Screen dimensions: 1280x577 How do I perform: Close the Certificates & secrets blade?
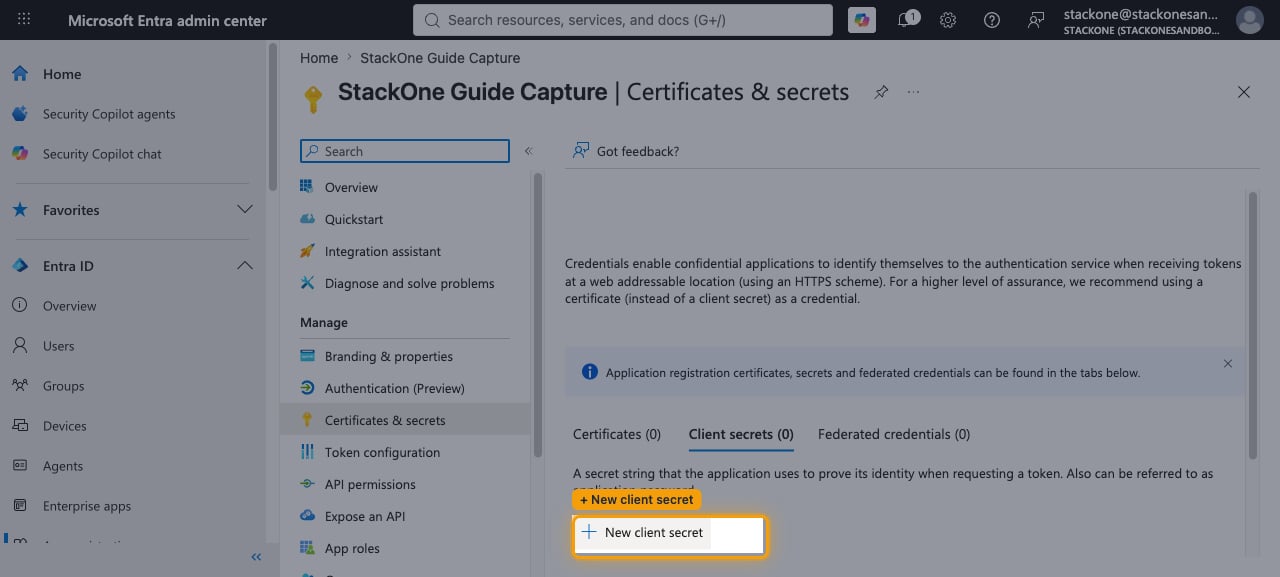pos(1244,92)
